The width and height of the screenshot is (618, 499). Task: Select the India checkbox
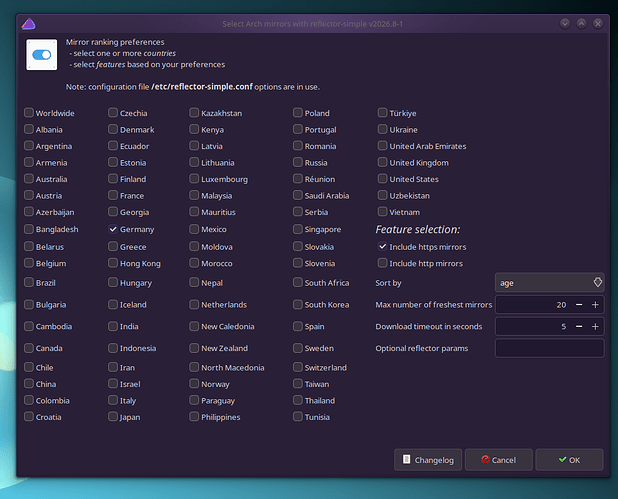[x=113, y=326]
